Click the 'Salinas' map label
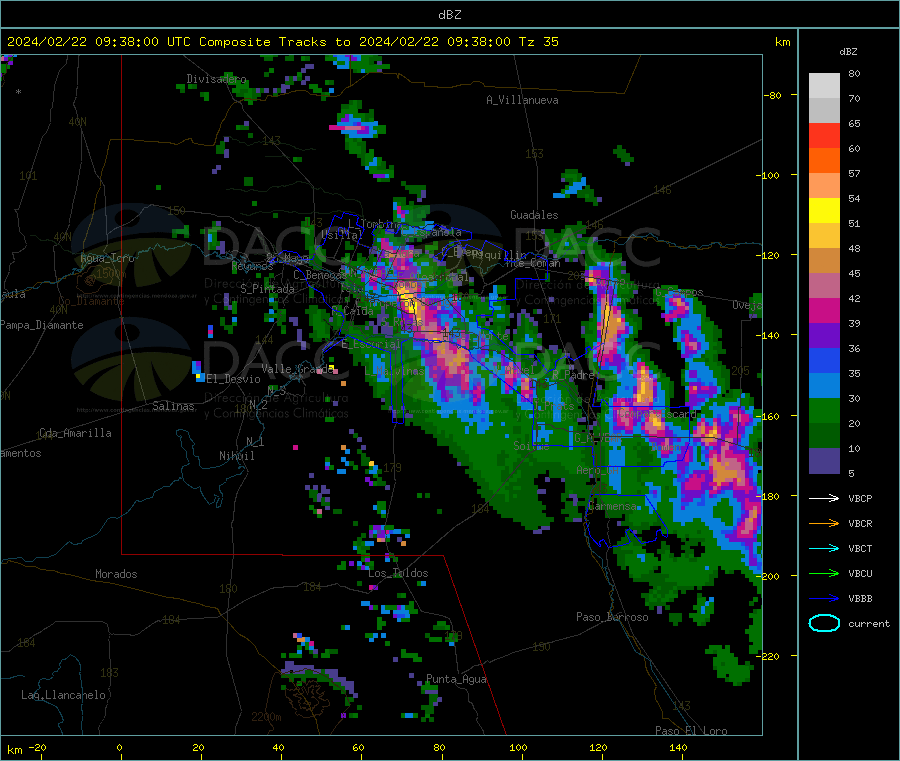900x761 pixels. pos(173,406)
